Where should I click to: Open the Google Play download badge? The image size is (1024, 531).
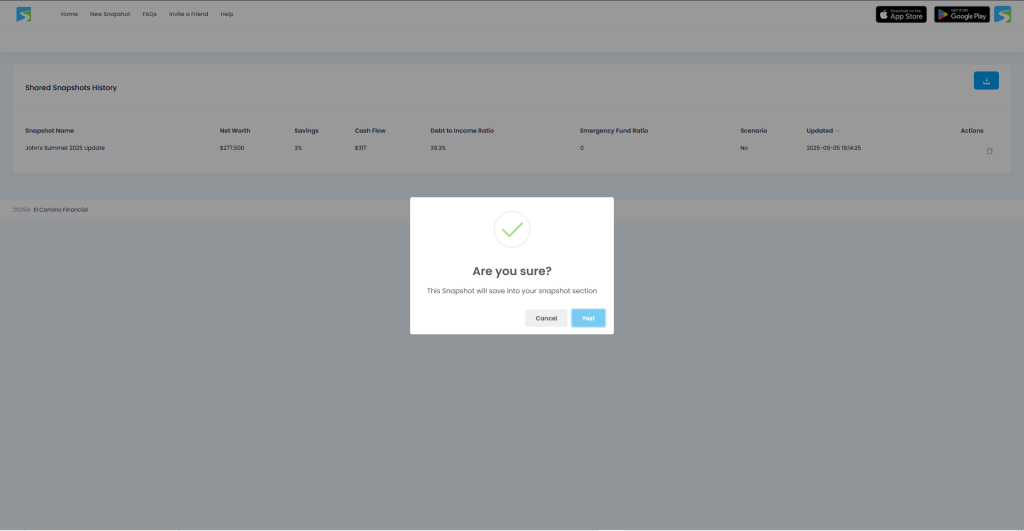pos(961,14)
